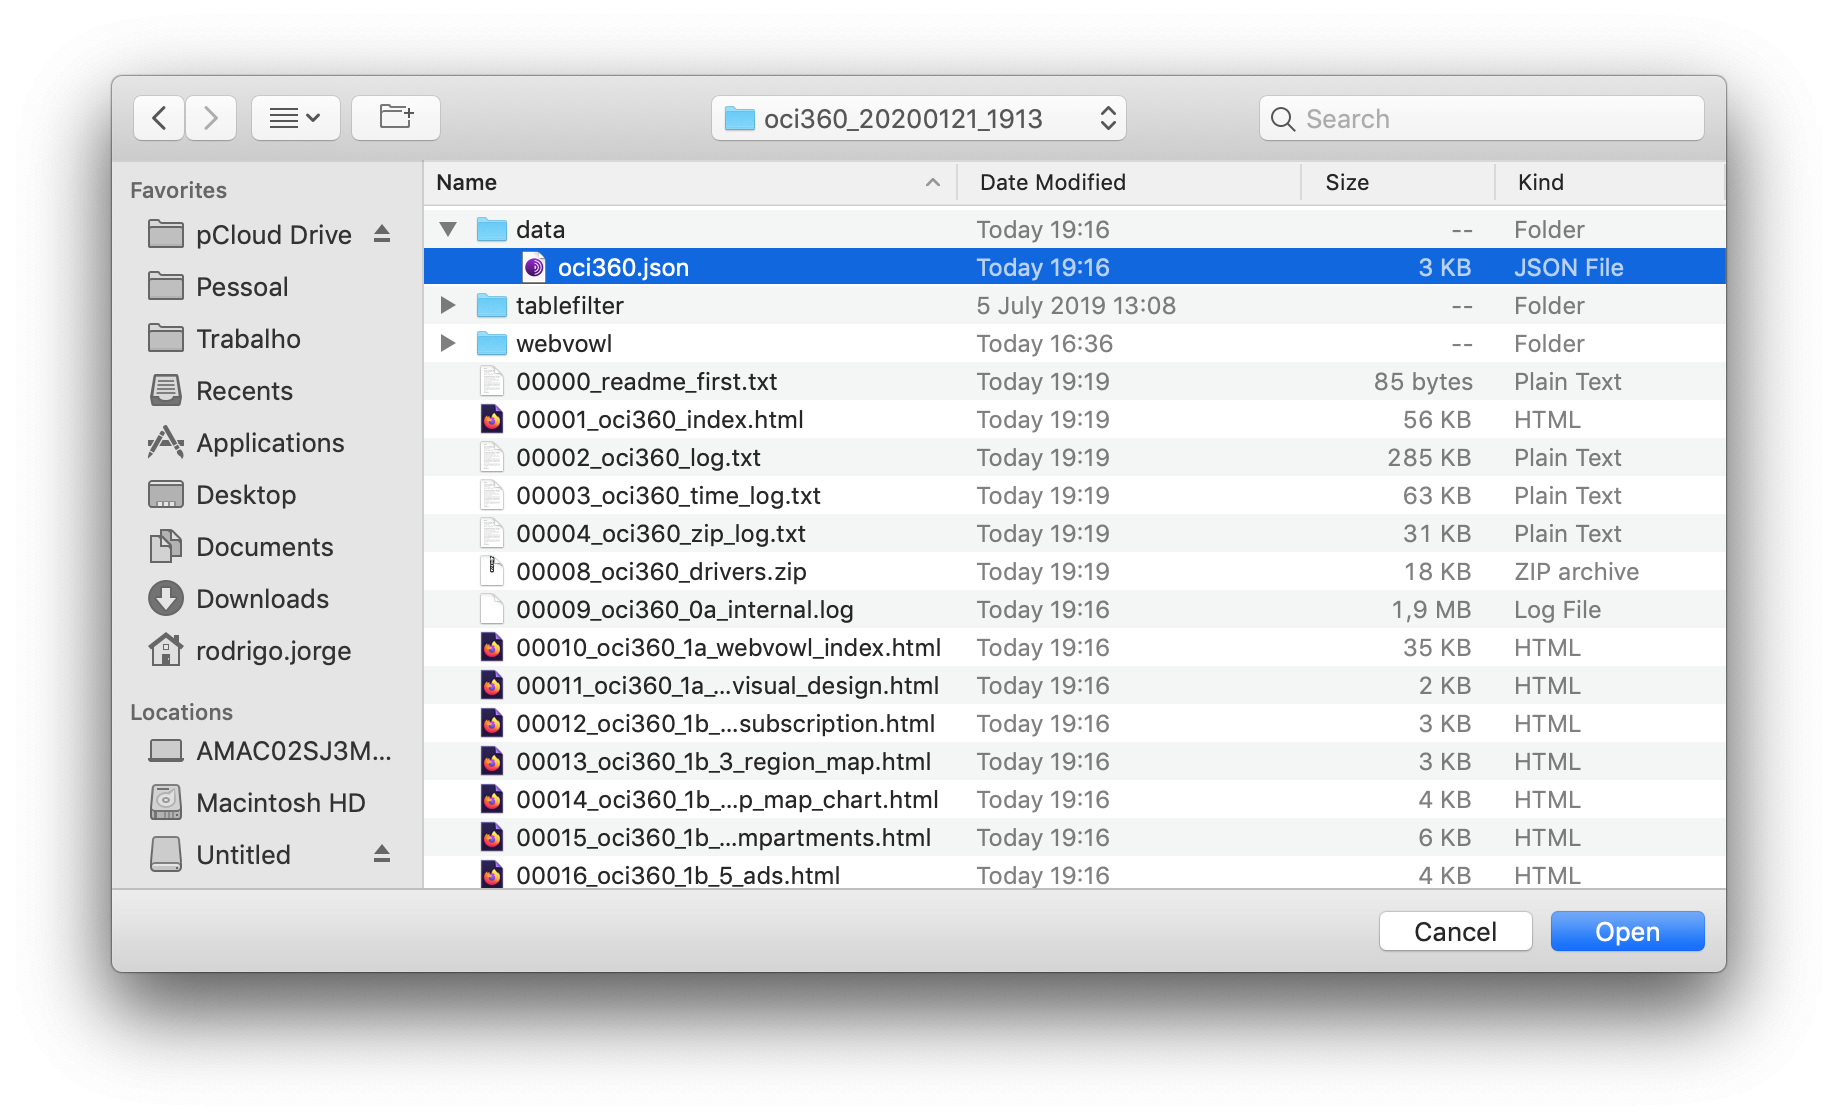Select 00010_oci360_1a_webvowl_index.html icon
Image resolution: width=1838 pixels, height=1120 pixels.
pyautogui.click(x=491, y=647)
